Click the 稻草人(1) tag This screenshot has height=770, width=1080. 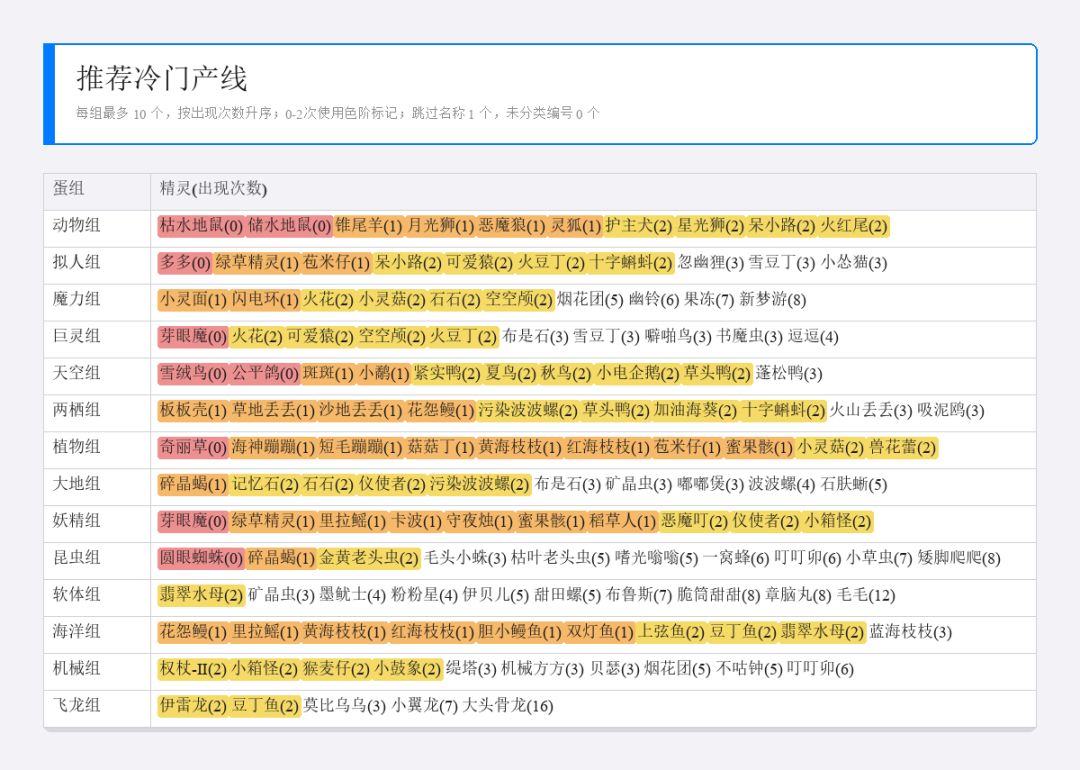coord(622,522)
